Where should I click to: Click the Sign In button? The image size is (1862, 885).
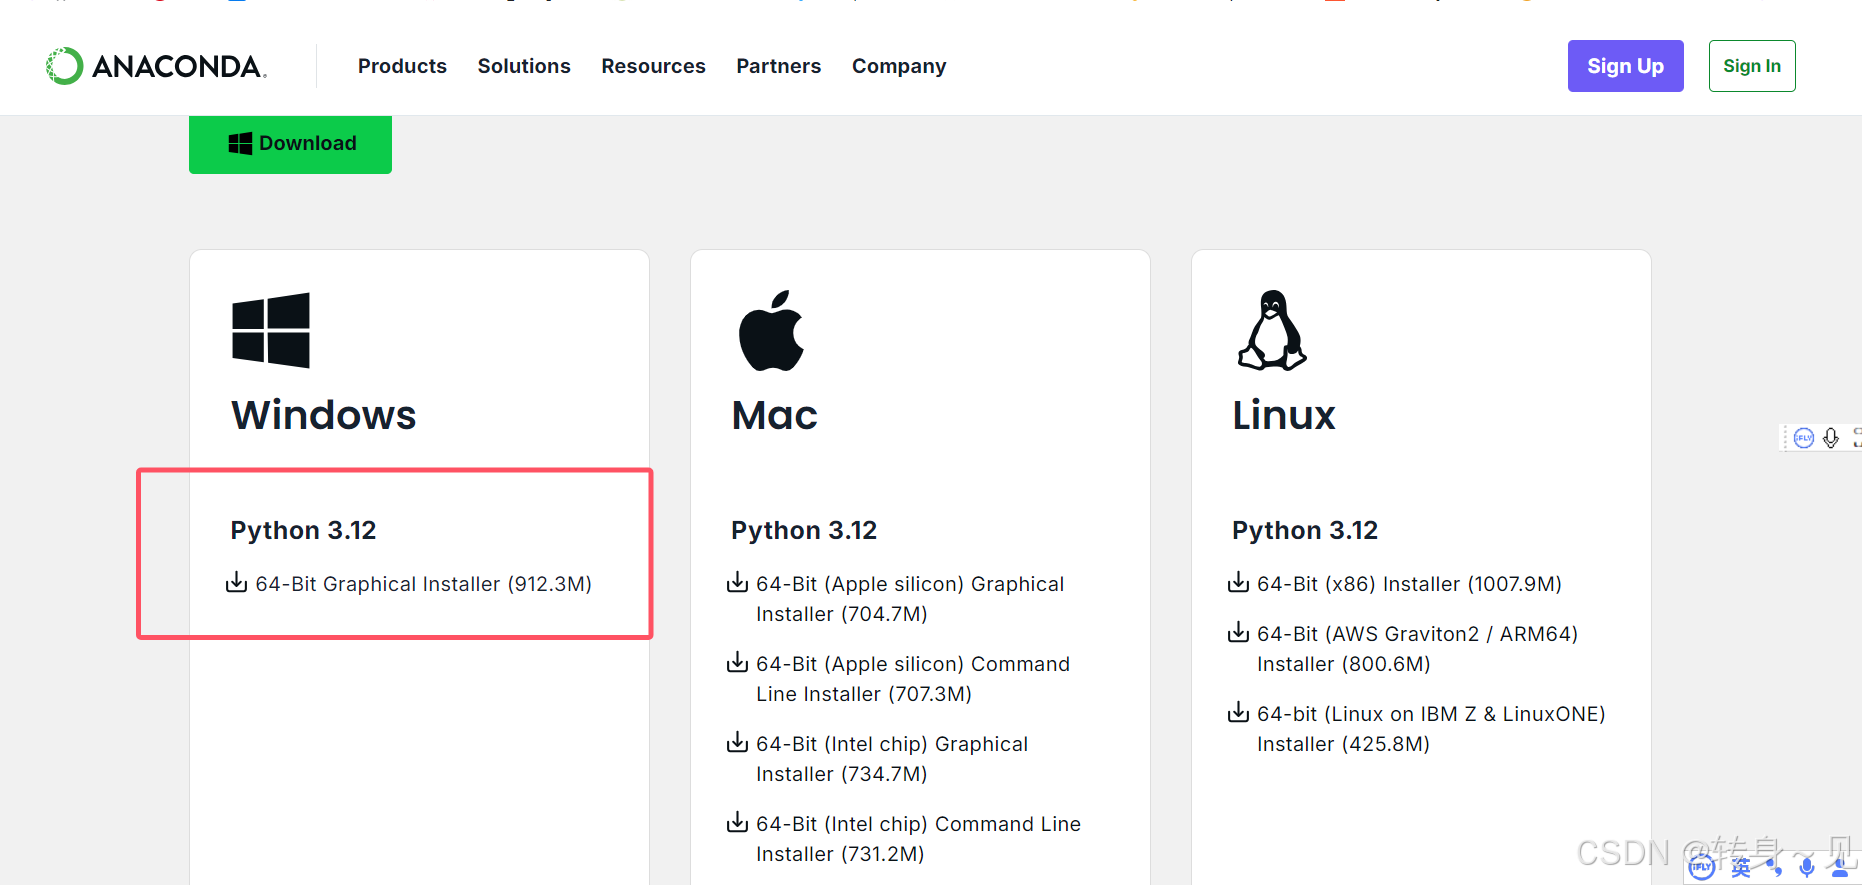(1752, 66)
